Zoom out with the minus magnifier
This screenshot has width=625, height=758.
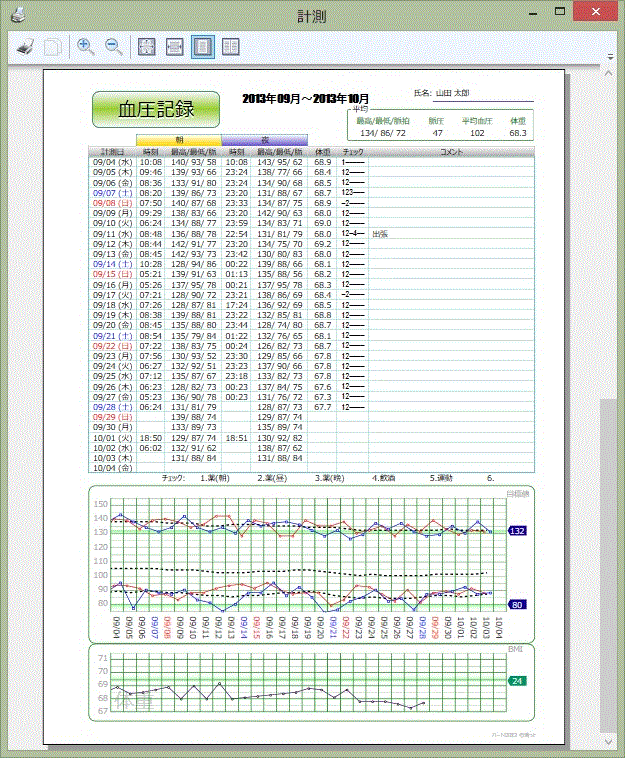point(114,47)
